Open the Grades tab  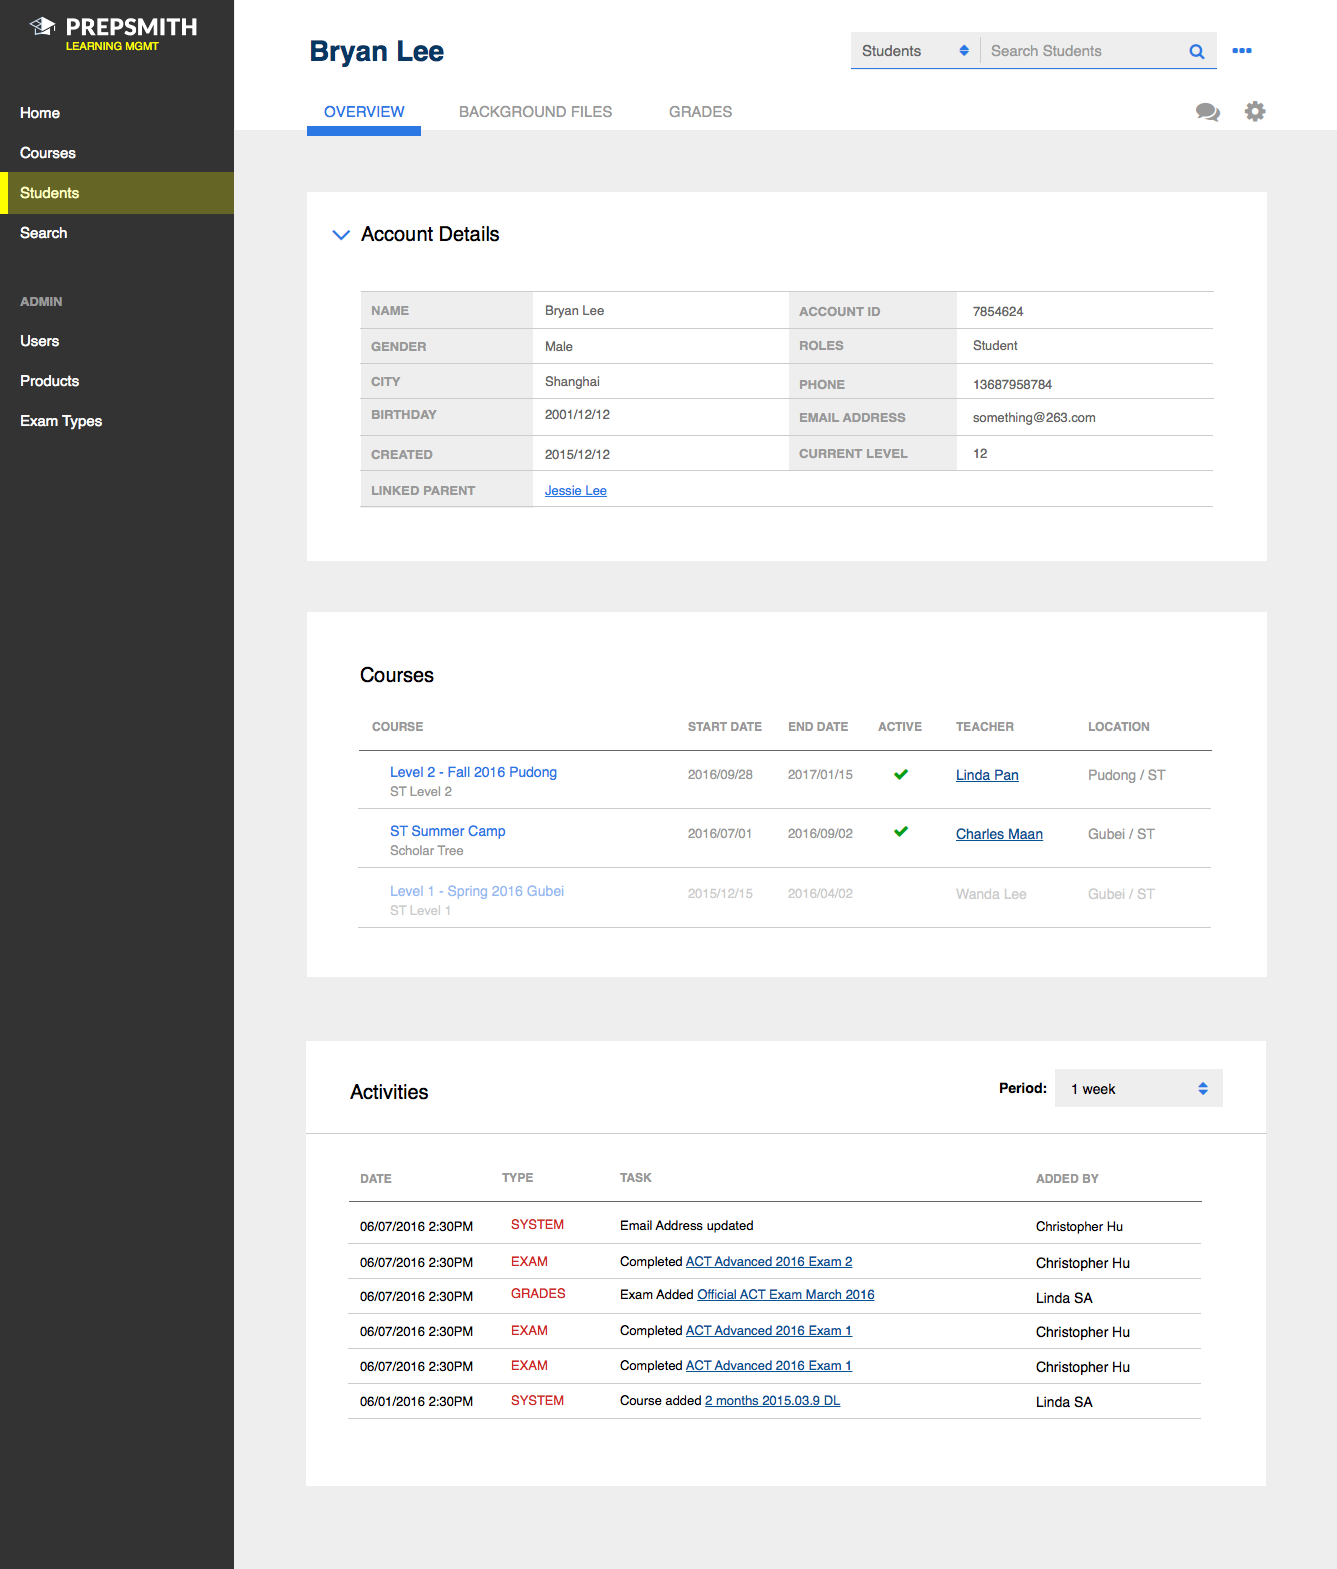click(x=700, y=112)
